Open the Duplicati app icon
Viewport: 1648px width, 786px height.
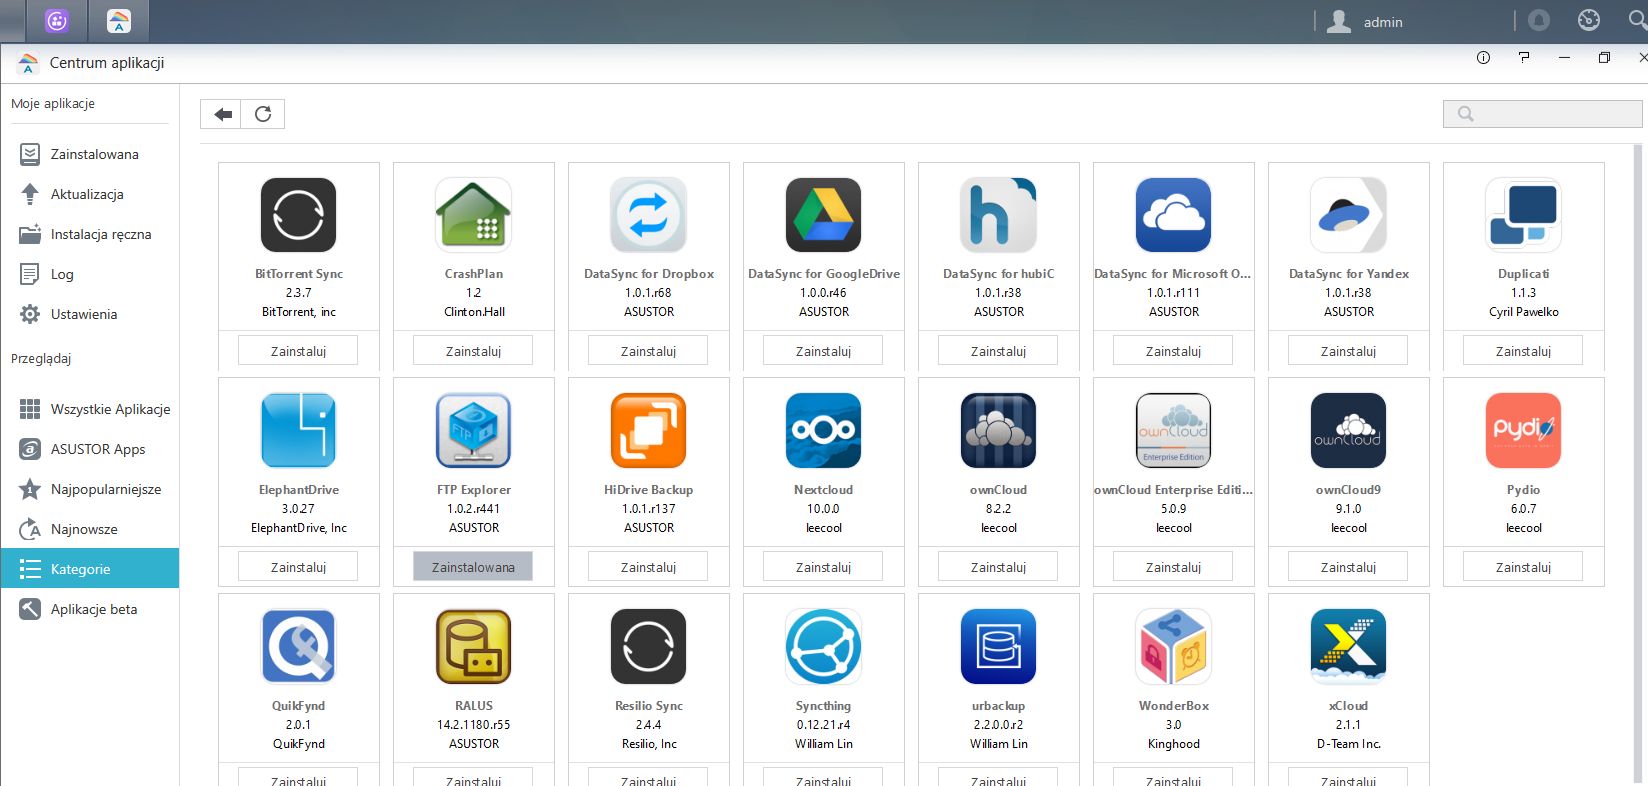(1523, 215)
